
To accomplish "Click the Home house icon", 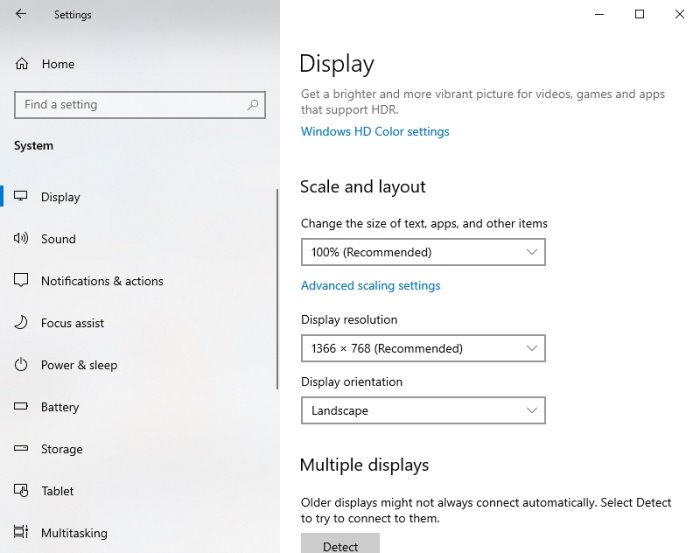I will coord(21,64).
